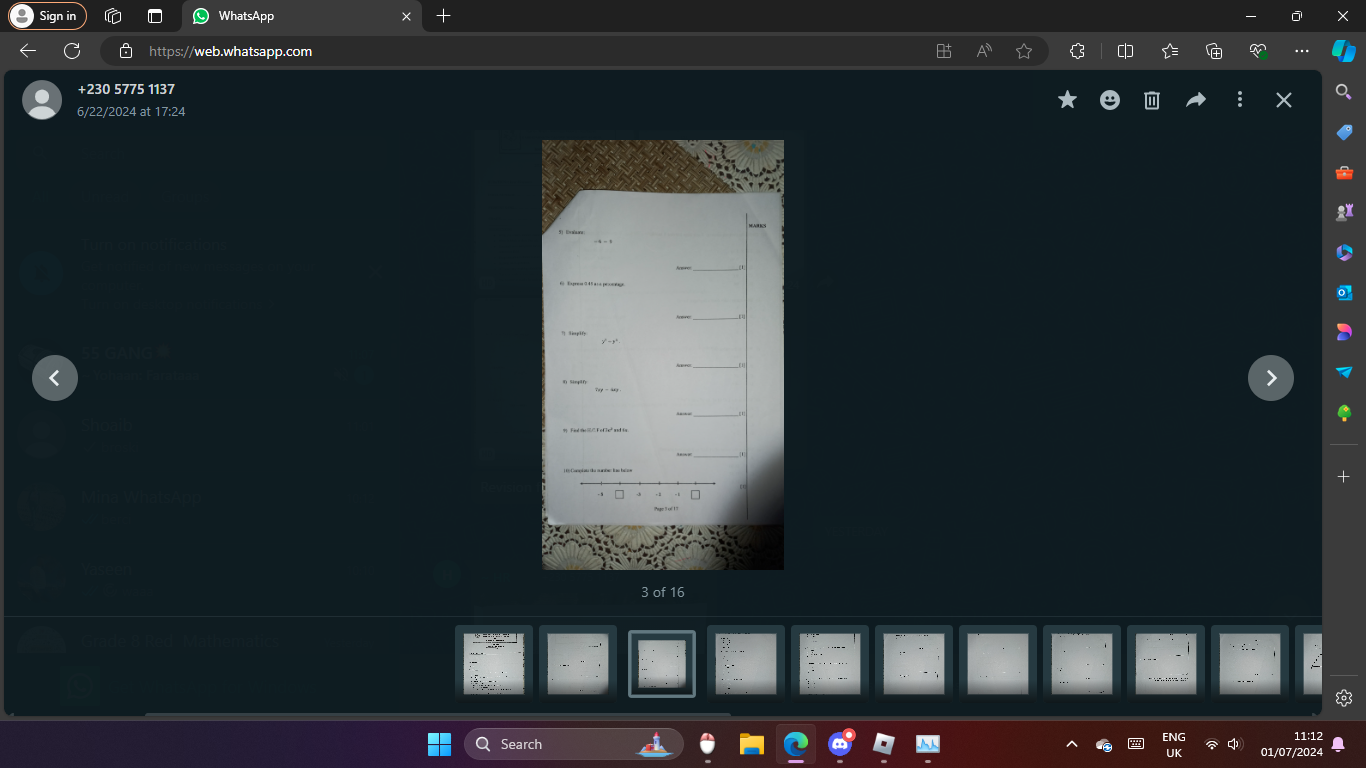The width and height of the screenshot is (1366, 768).
Task: Open Browser essentials heart icon
Action: (1259, 51)
